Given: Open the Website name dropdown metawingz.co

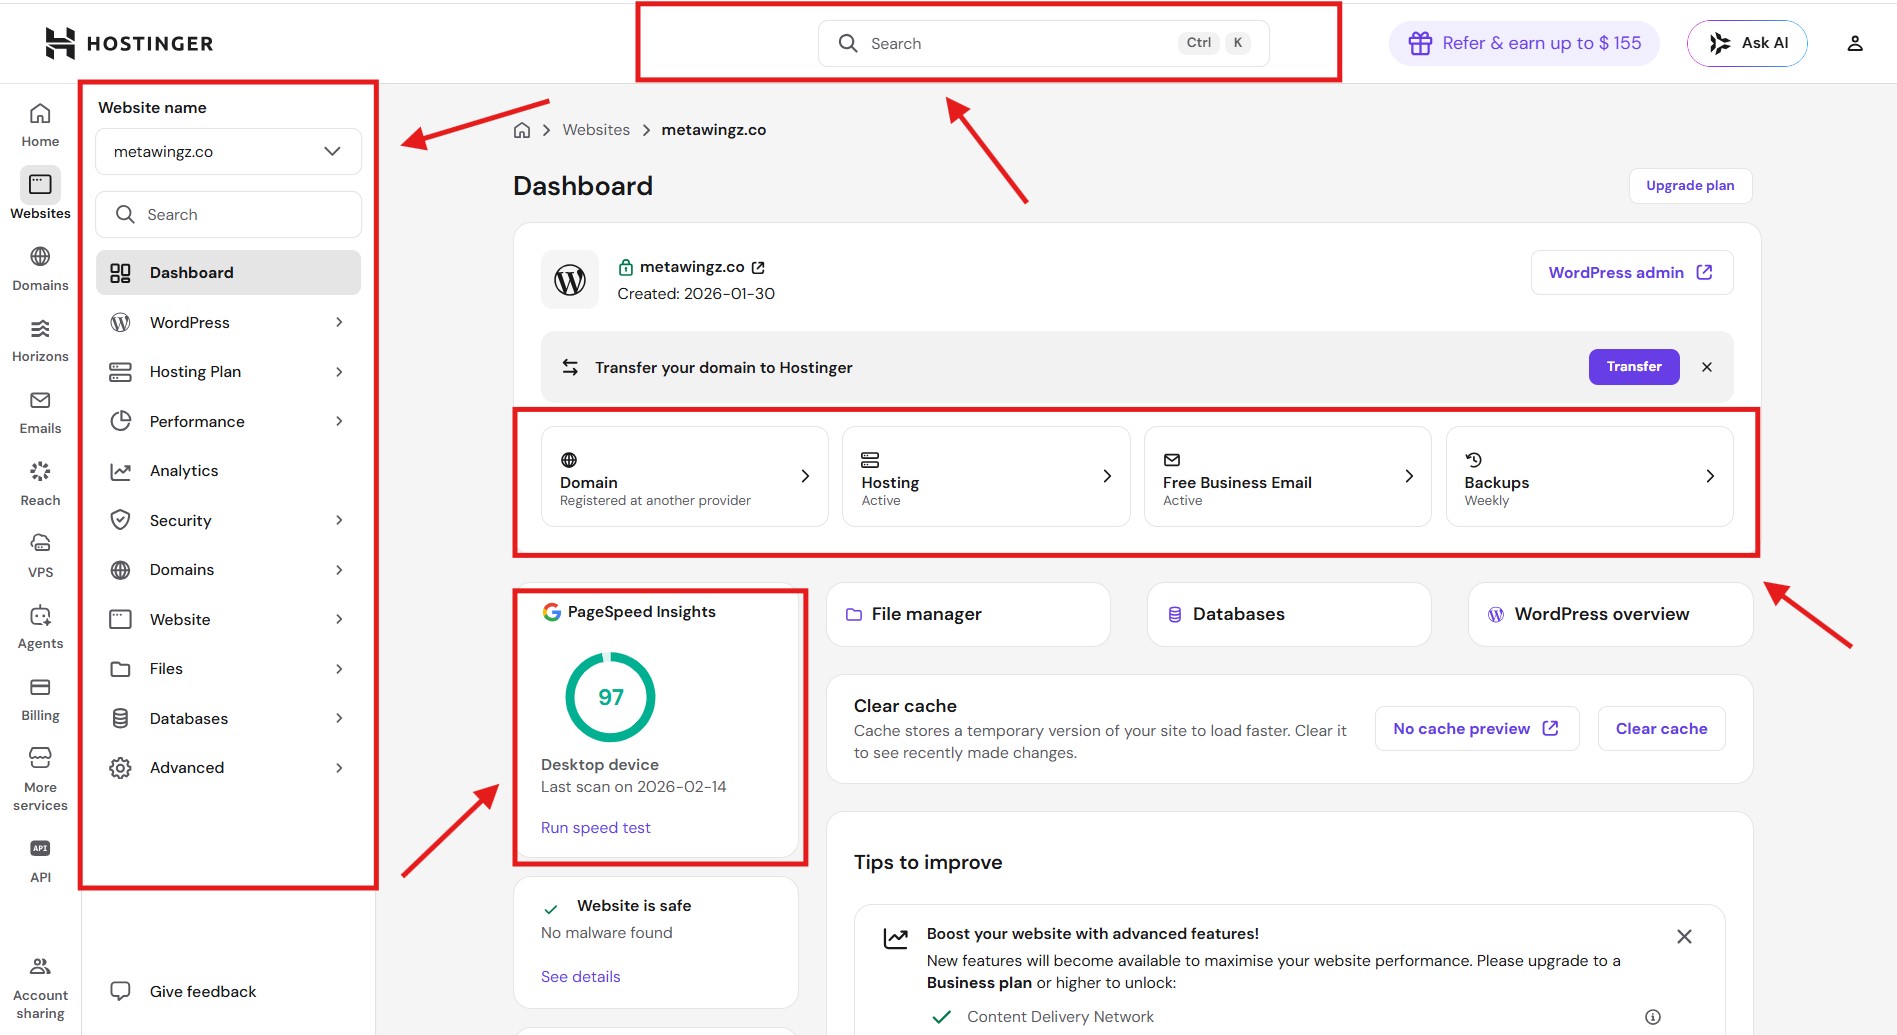Looking at the screenshot, I should pos(228,152).
